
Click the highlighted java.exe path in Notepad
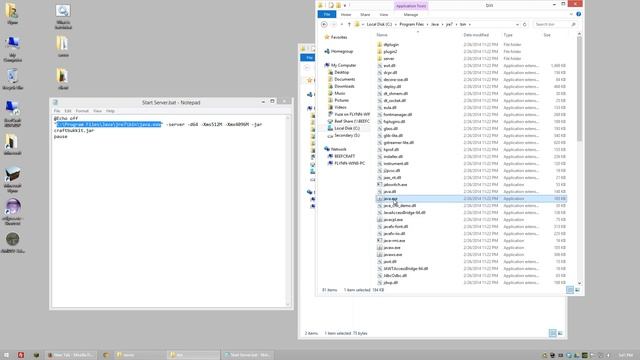109,124
